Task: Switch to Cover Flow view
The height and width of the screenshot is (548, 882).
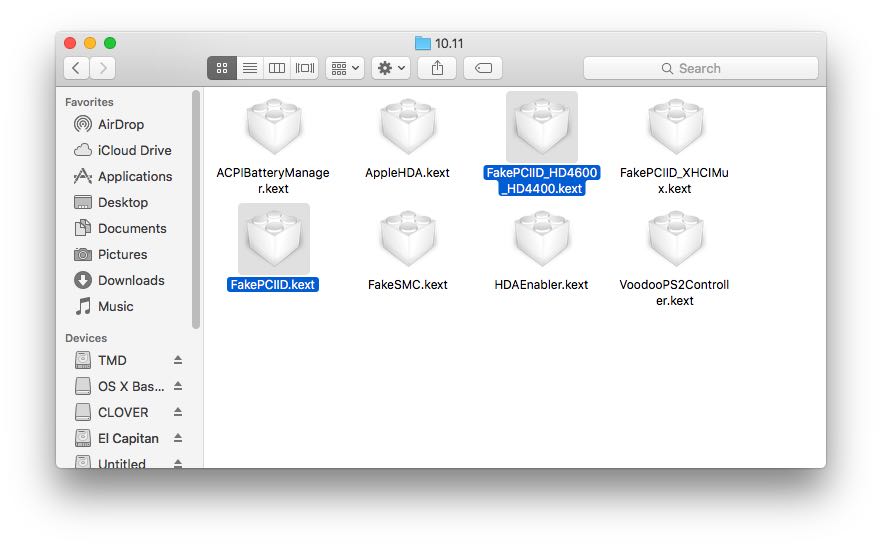Action: point(305,68)
